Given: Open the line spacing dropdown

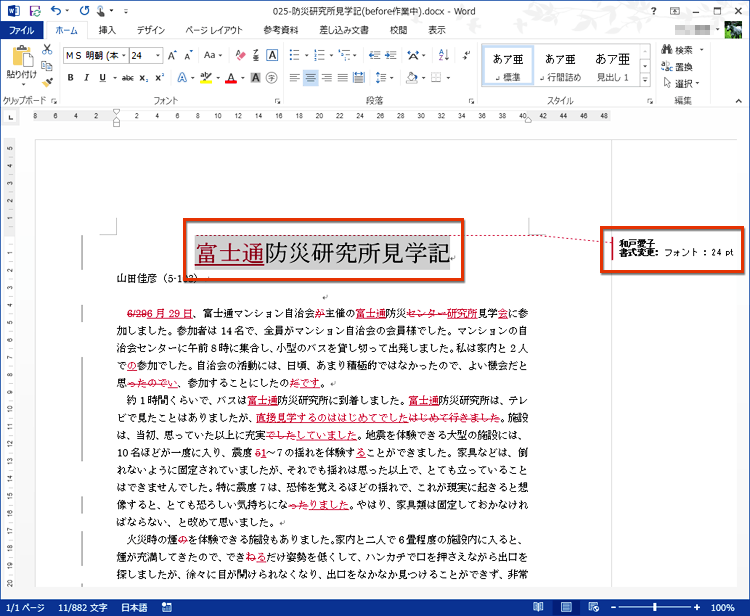Looking at the screenshot, I should tap(385, 77).
